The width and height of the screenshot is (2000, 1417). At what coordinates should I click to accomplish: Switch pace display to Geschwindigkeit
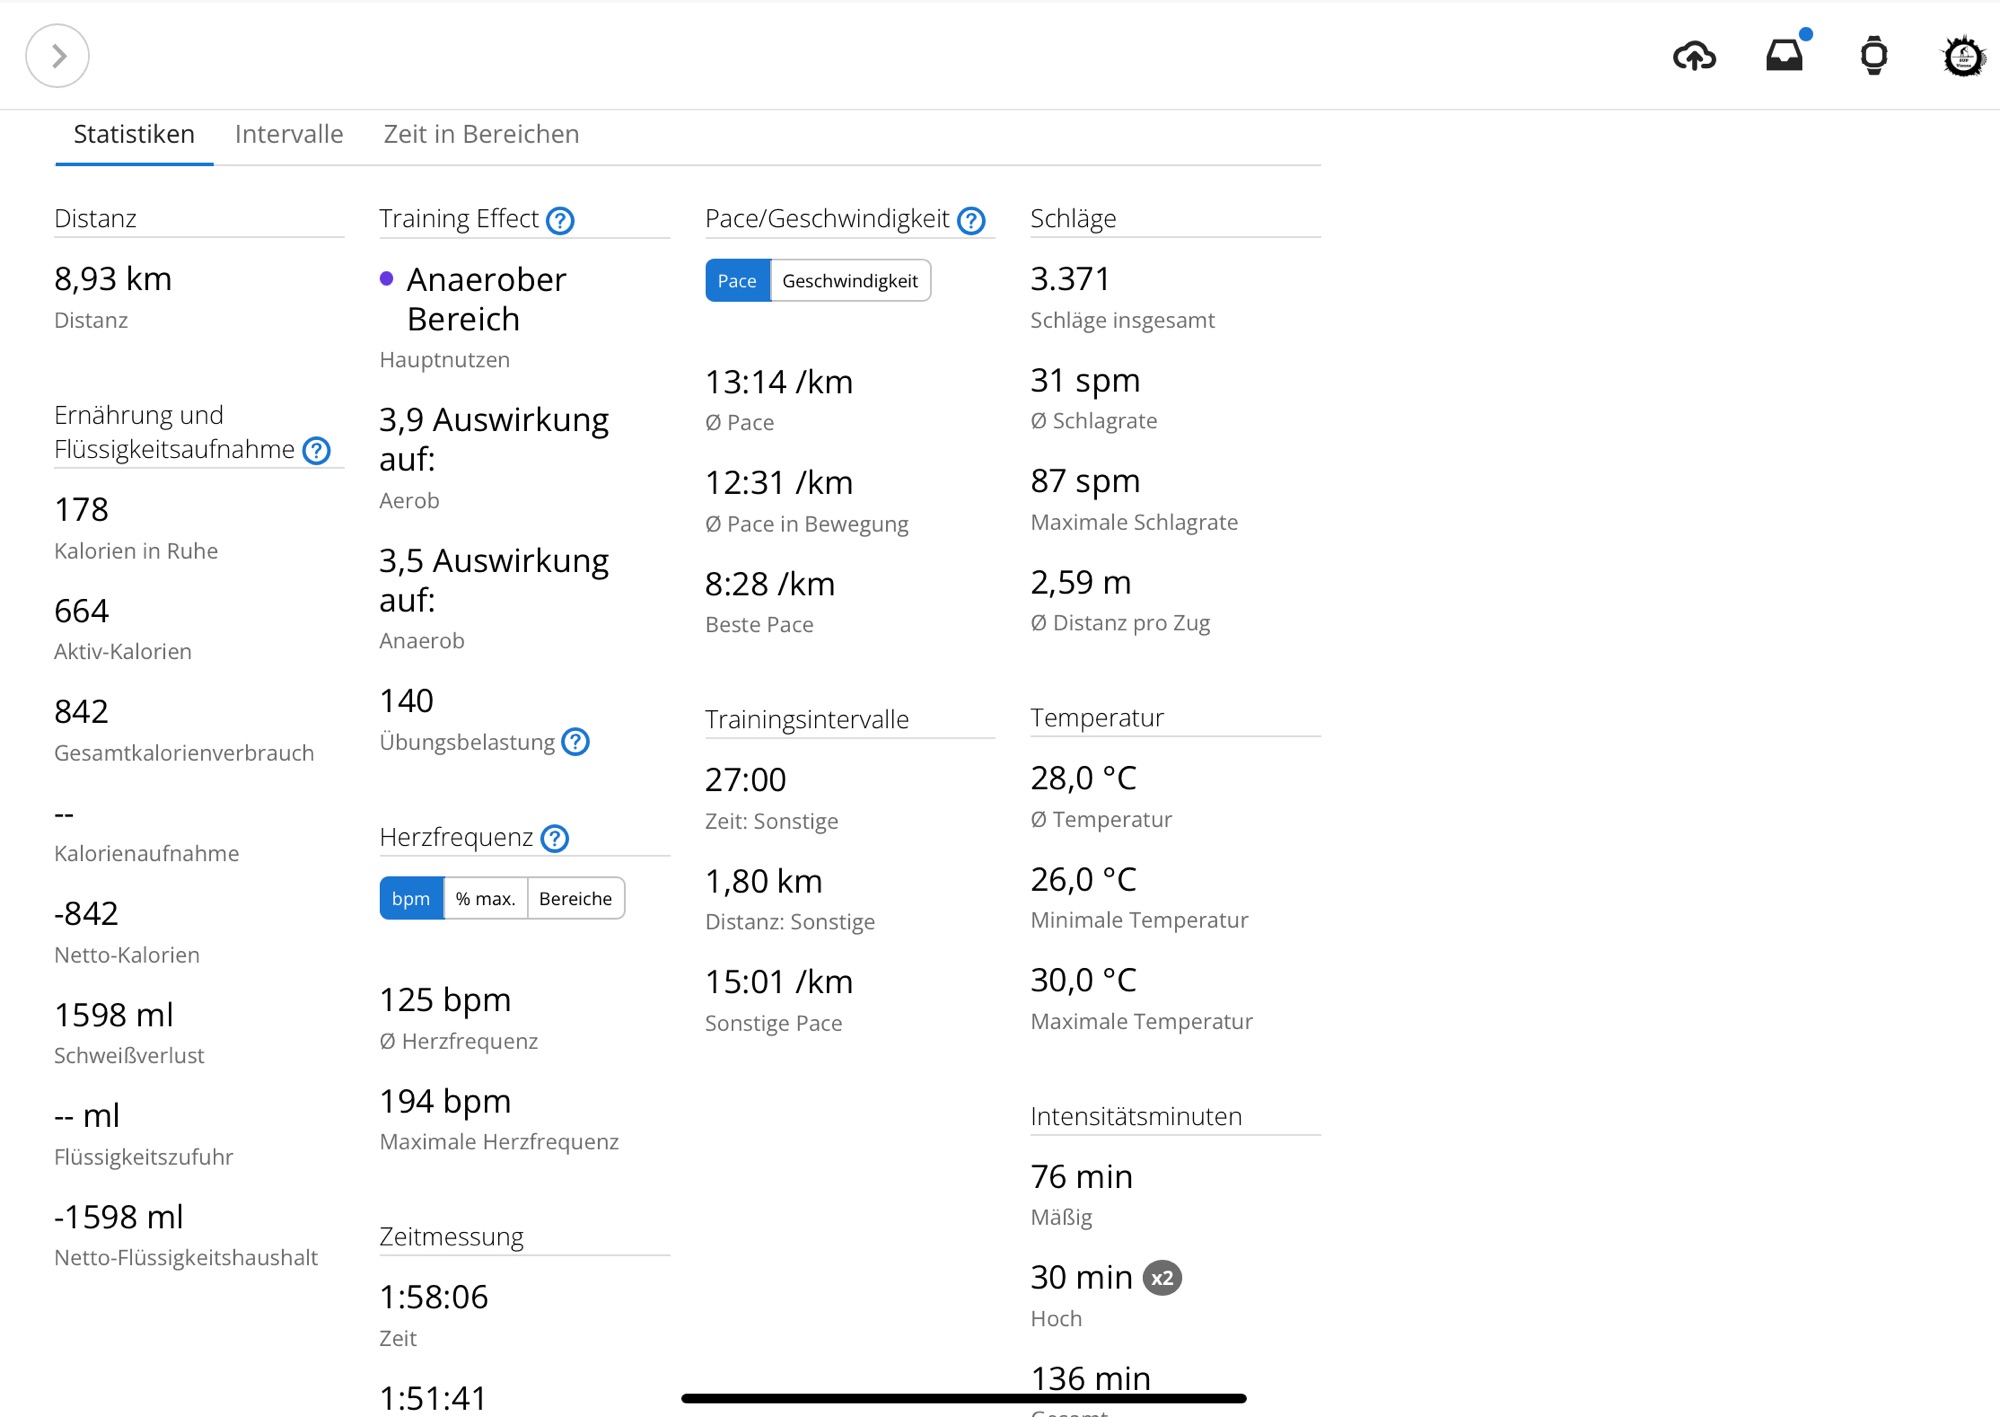[x=850, y=281]
